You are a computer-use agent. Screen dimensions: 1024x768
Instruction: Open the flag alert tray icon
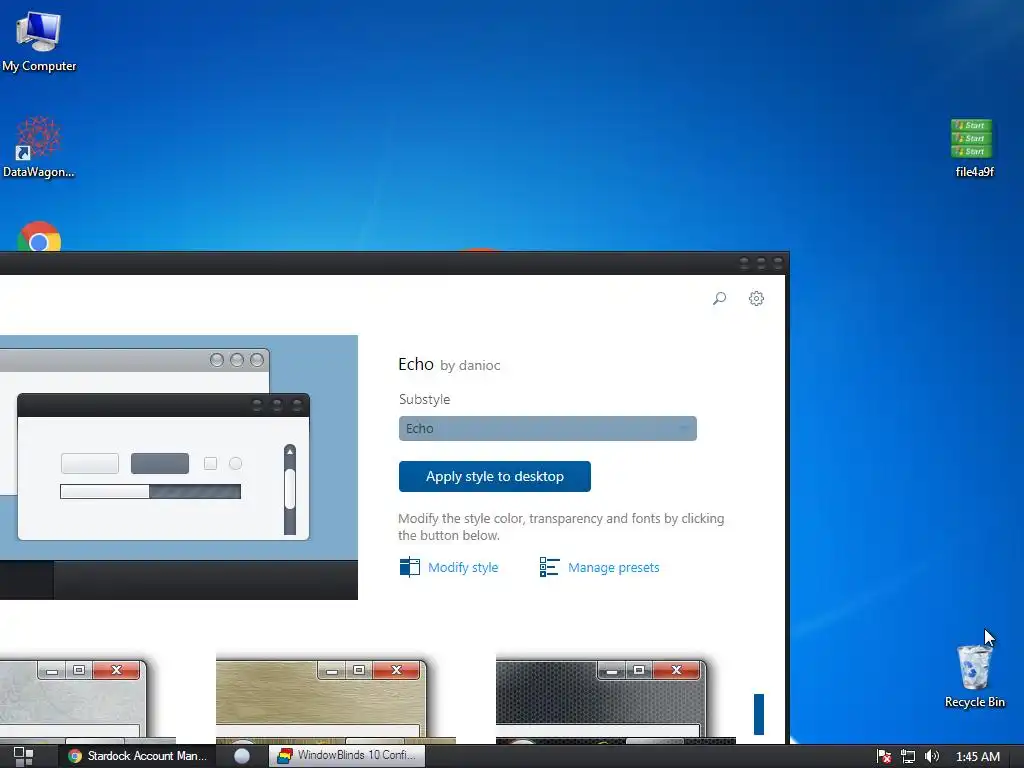[884, 756]
